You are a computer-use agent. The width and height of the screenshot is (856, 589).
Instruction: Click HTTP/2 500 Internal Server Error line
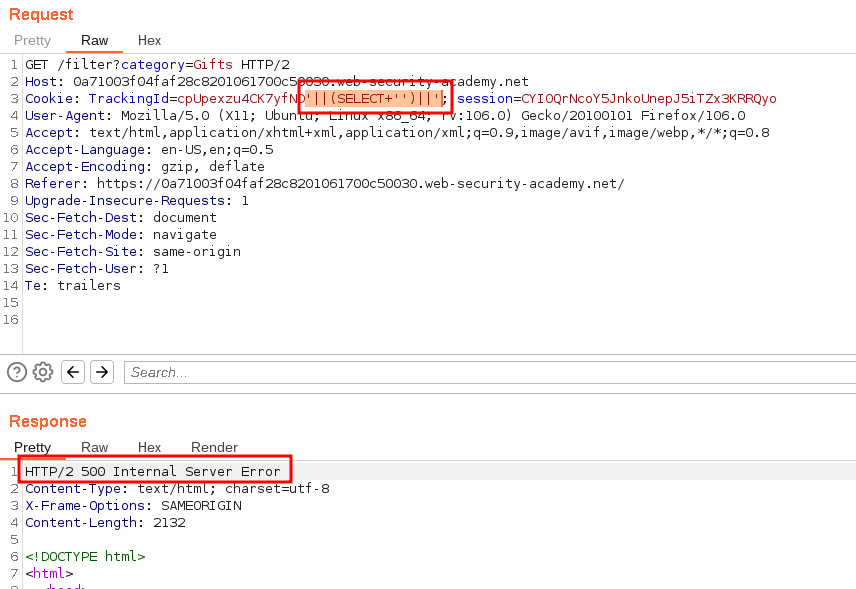[153, 471]
